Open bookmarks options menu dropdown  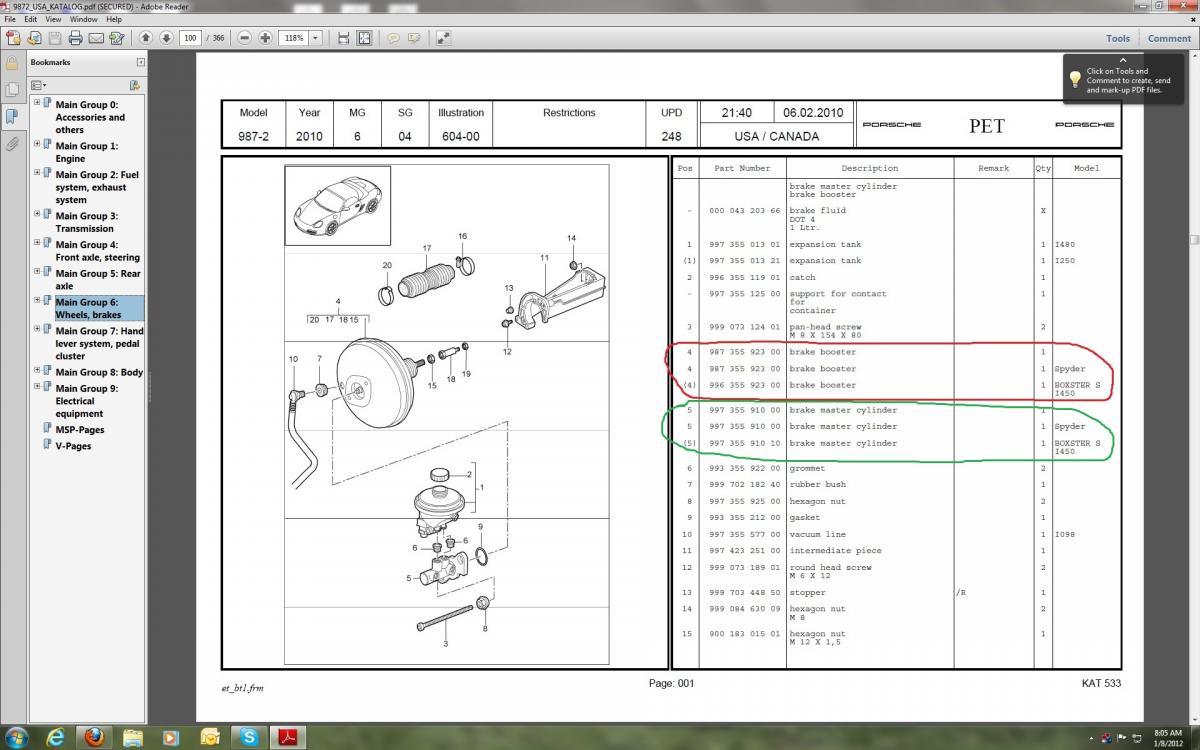[x=39, y=85]
